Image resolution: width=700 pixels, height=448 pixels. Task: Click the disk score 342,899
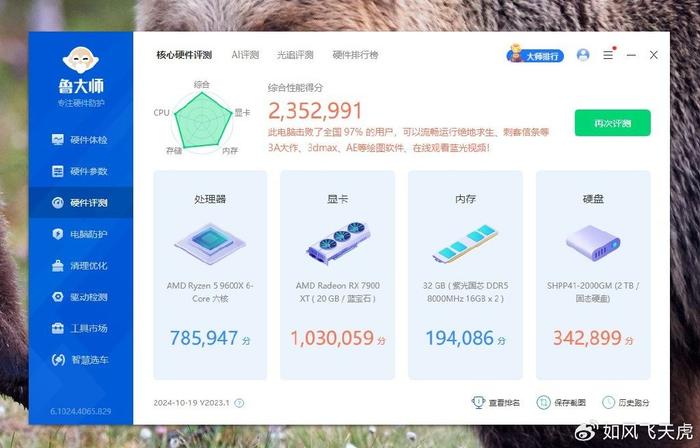tap(588, 338)
